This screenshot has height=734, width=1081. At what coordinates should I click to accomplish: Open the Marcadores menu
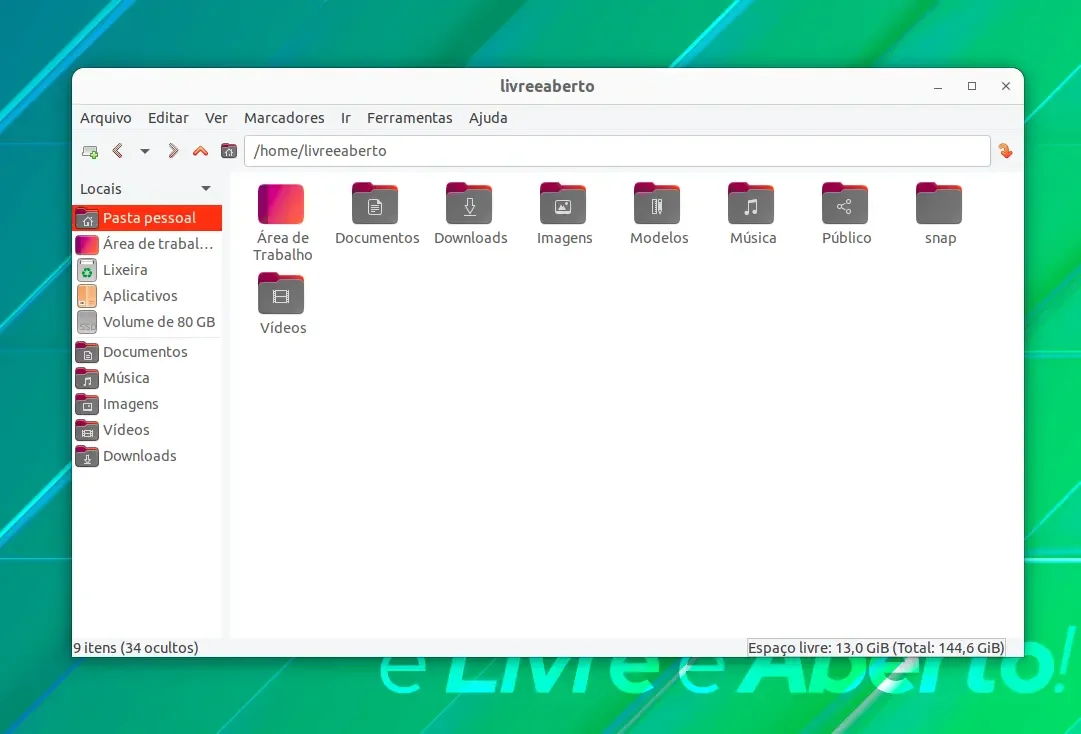[x=284, y=118]
